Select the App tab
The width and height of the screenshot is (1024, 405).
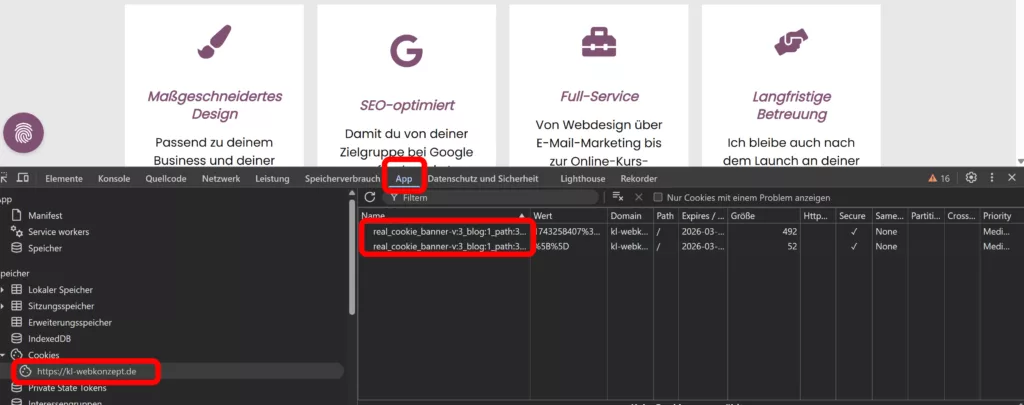[404, 178]
